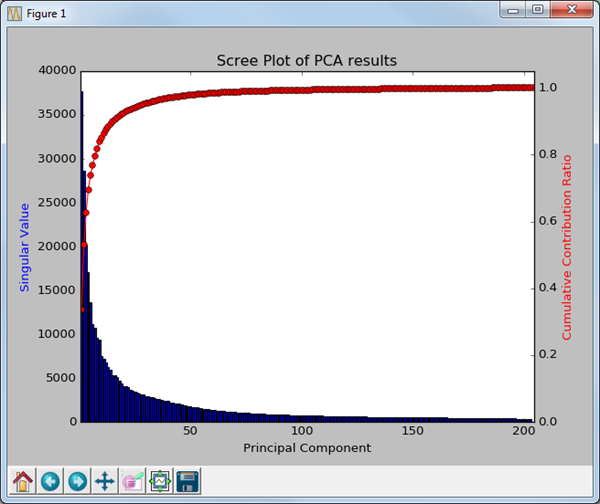Image resolution: width=600 pixels, height=504 pixels.
Task: Activate the Pan axes tool
Action: pos(104,481)
